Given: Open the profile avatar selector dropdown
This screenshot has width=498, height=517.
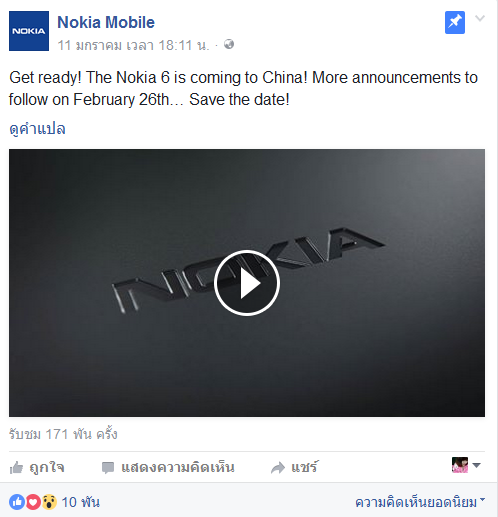Looking at the screenshot, I should [x=466, y=465].
